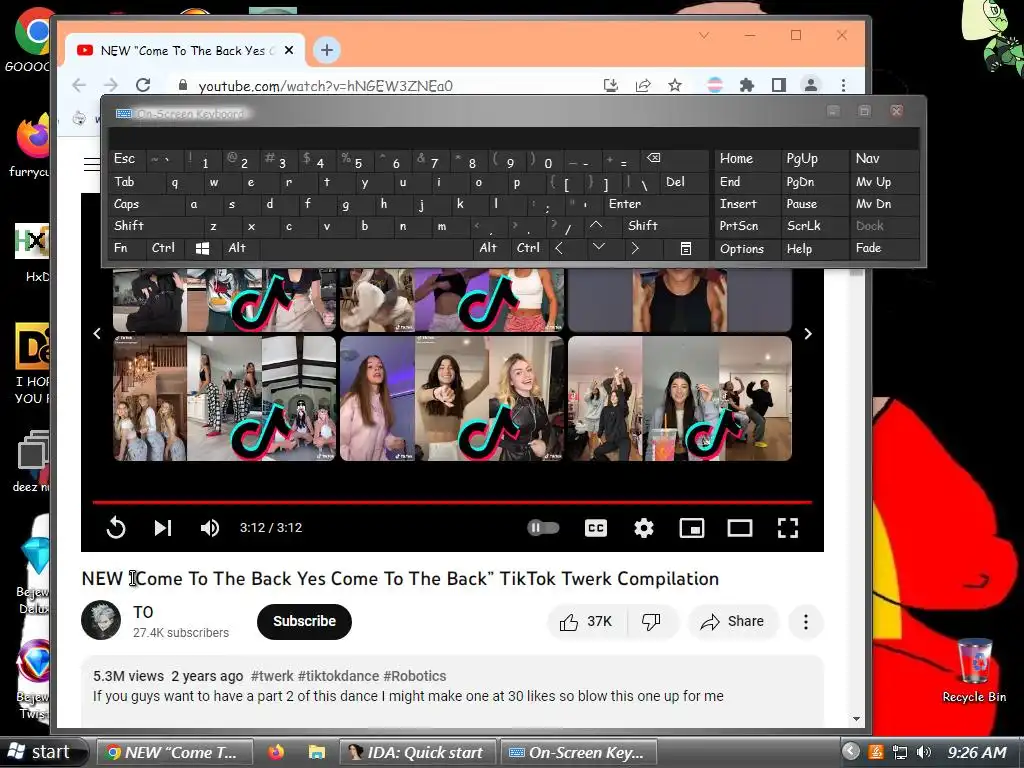Toggle left Ctrl key on keyboard
This screenshot has height=768, width=1024.
tap(165, 248)
